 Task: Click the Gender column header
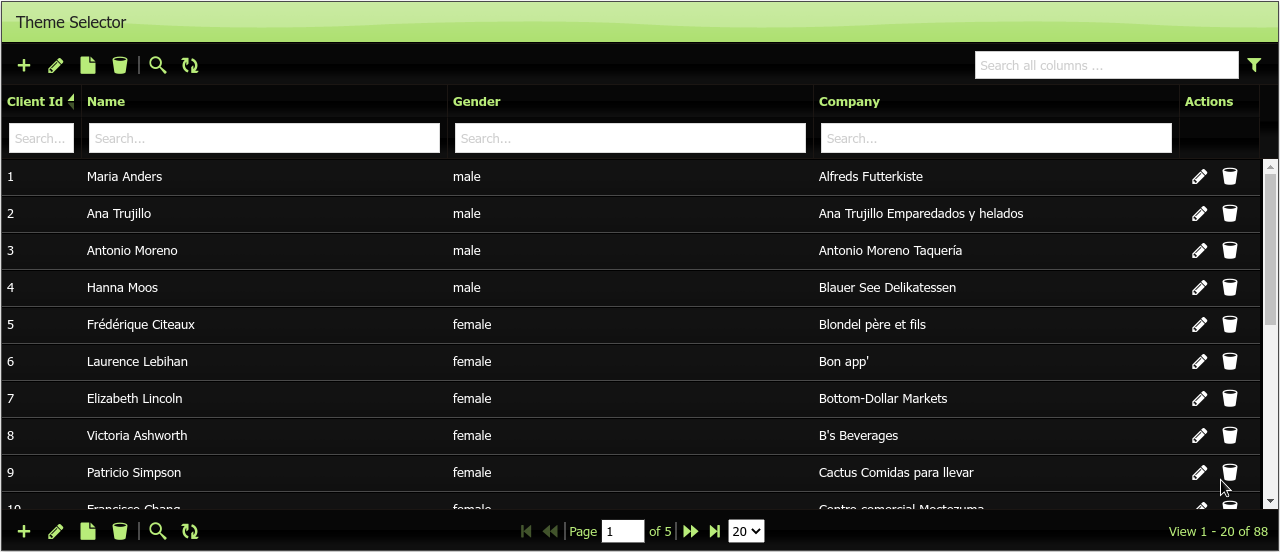coord(476,102)
